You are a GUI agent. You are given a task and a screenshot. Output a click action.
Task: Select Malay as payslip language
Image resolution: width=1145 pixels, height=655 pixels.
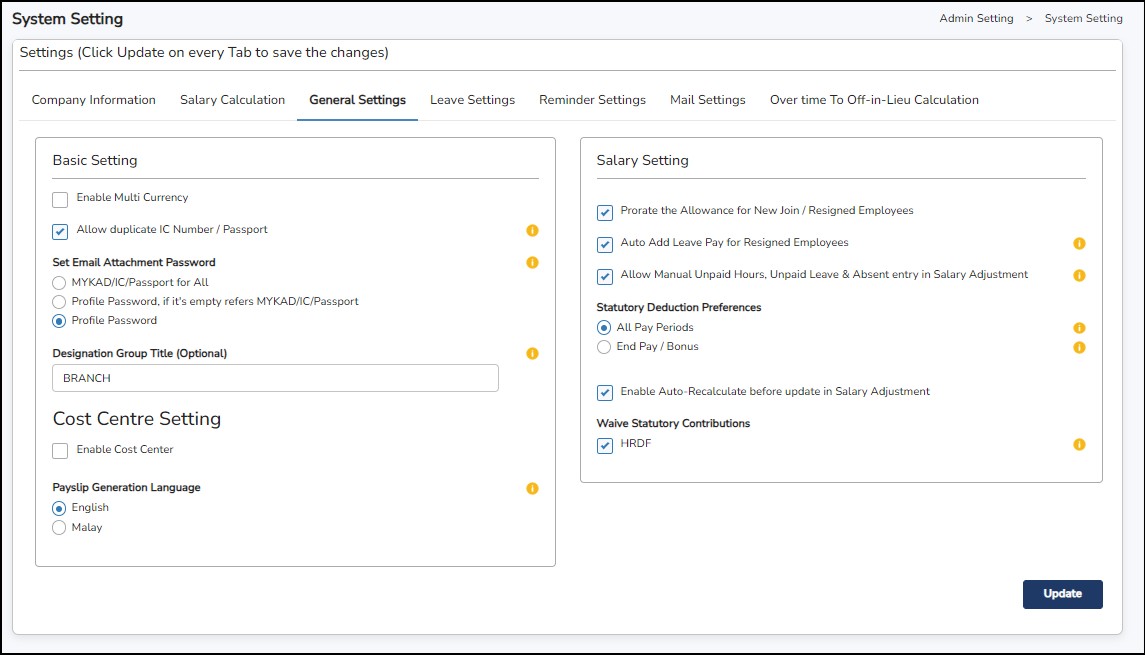[x=59, y=528]
